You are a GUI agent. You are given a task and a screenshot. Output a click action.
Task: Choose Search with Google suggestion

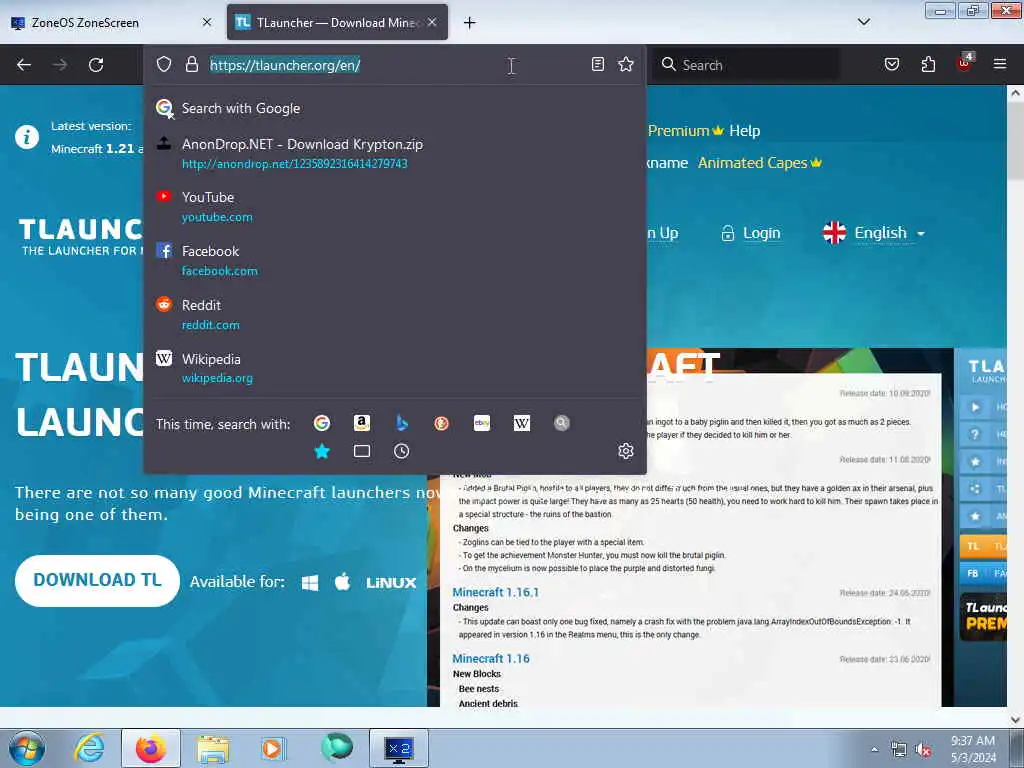(x=395, y=108)
